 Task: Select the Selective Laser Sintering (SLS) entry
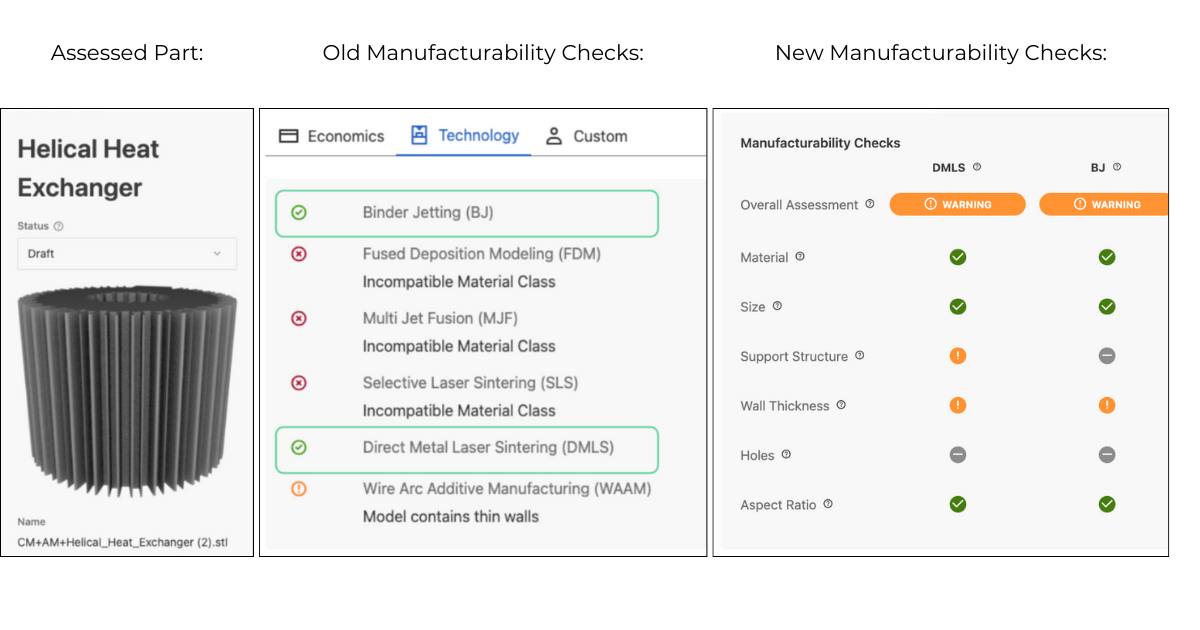tap(470, 383)
